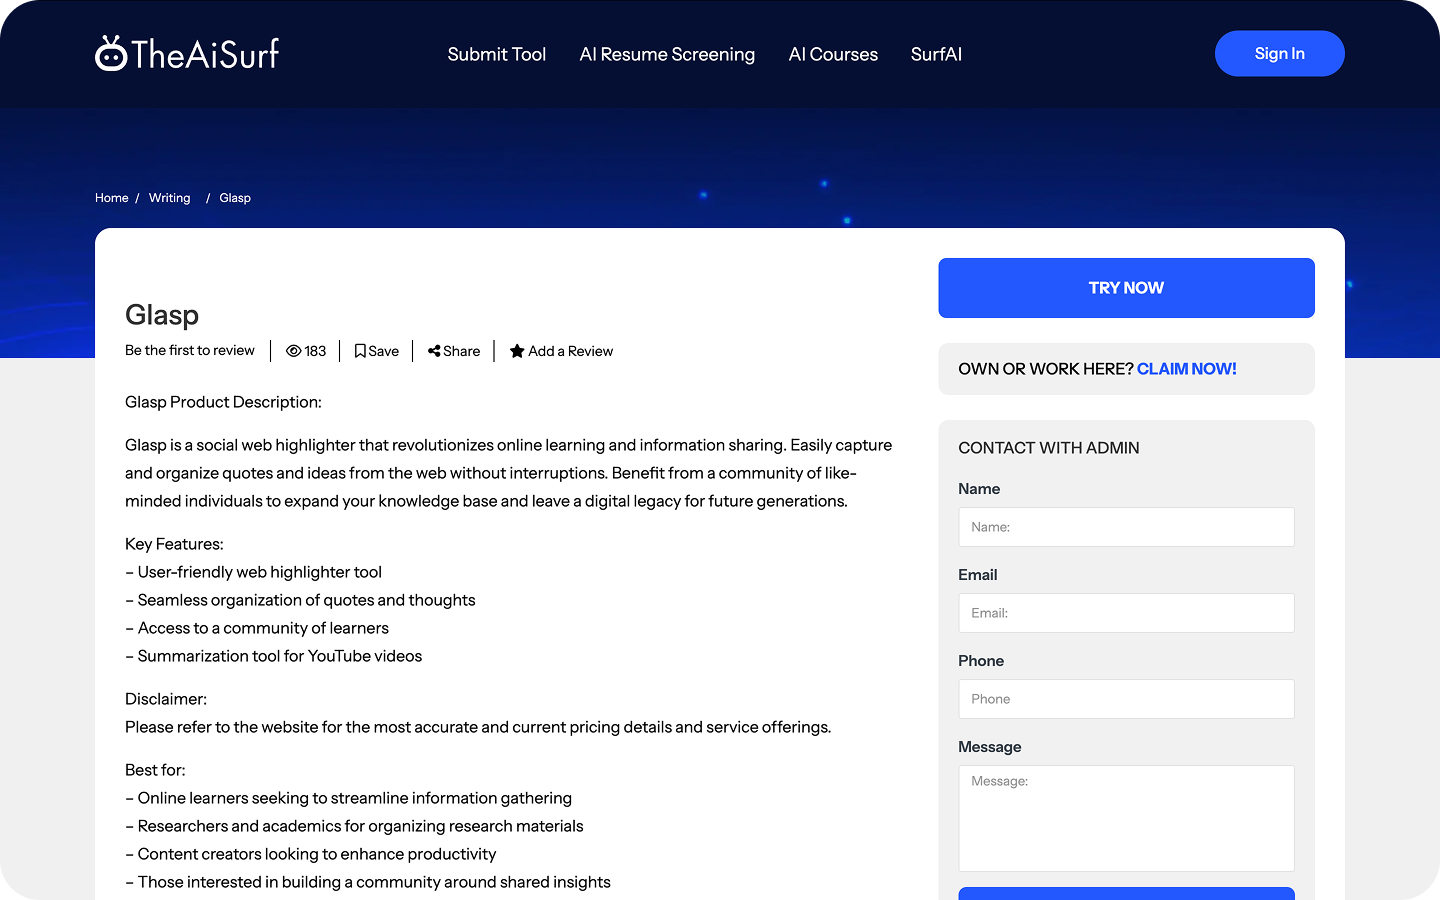Click 'Researchers and academics' line
The height and width of the screenshot is (900, 1440).
354,826
